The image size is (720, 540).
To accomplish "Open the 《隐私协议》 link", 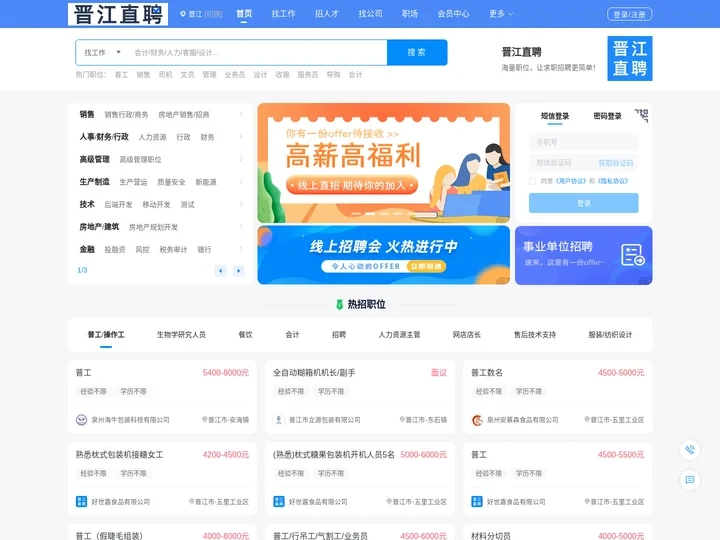I will [613, 181].
